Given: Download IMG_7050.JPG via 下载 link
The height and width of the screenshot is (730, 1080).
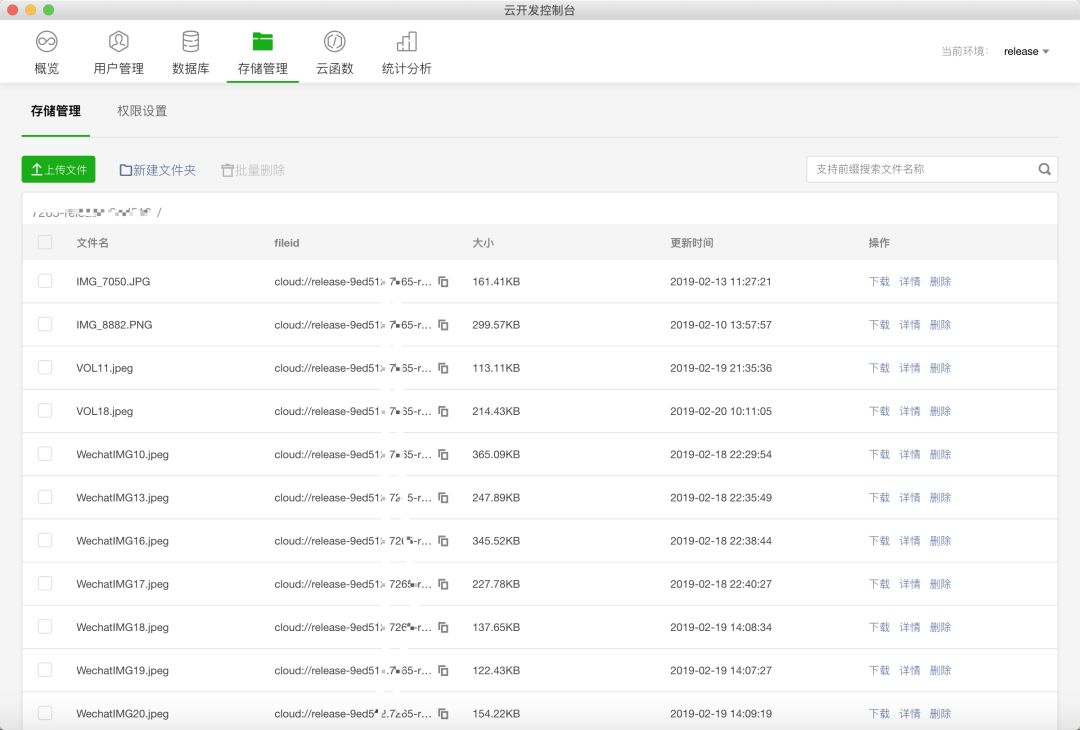Looking at the screenshot, I should pos(879,282).
